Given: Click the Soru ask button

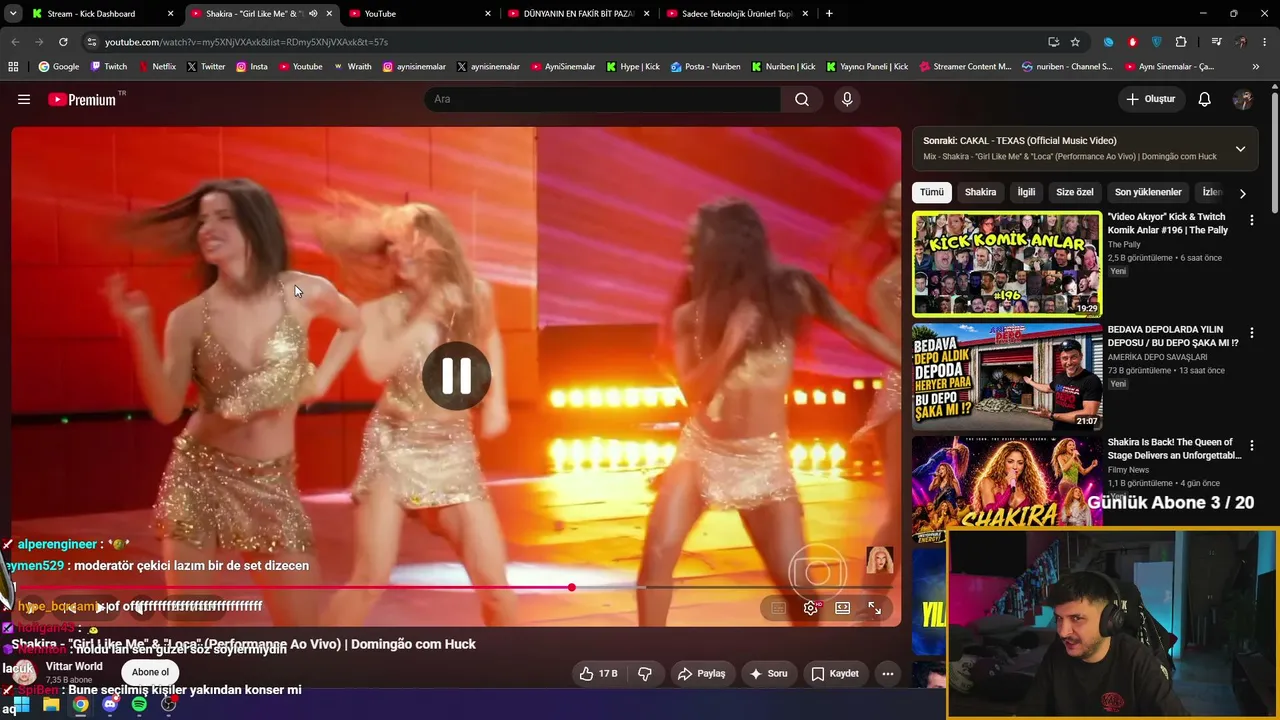Looking at the screenshot, I should click(768, 674).
